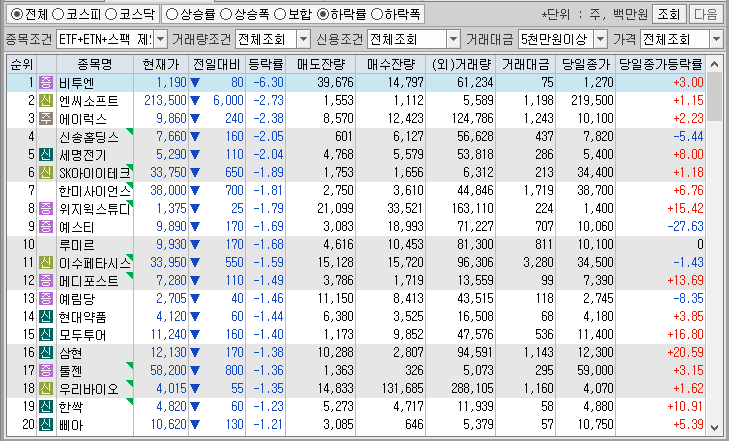Image resolution: width=729 pixels, height=441 pixels.
Task: Select the 비투엔 stock name
Action: click(77, 83)
